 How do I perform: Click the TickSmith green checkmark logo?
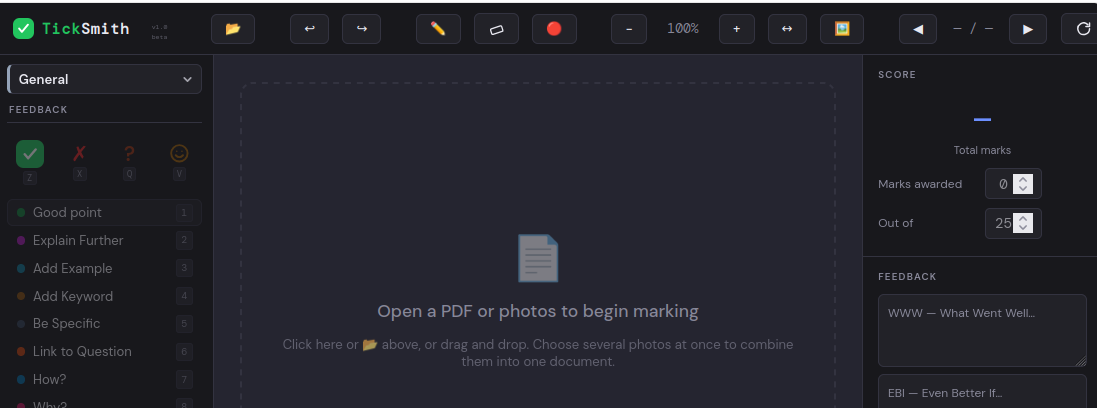(x=23, y=29)
